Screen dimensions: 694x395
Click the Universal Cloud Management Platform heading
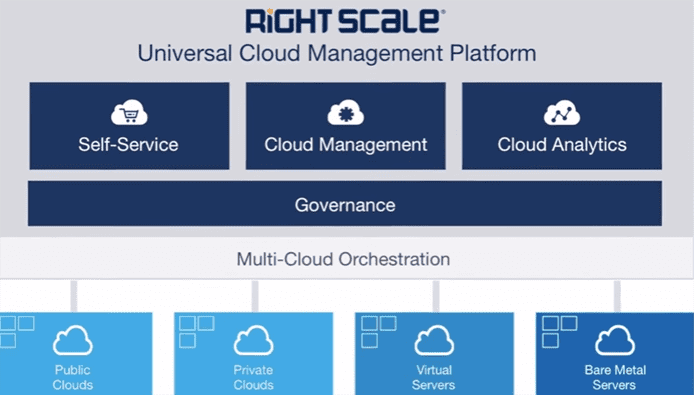[x=337, y=54]
